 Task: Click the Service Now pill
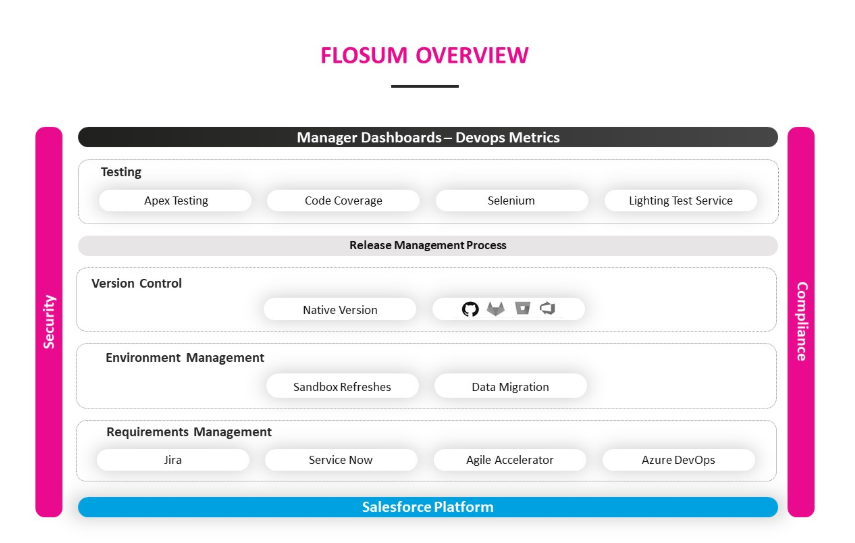click(340, 460)
